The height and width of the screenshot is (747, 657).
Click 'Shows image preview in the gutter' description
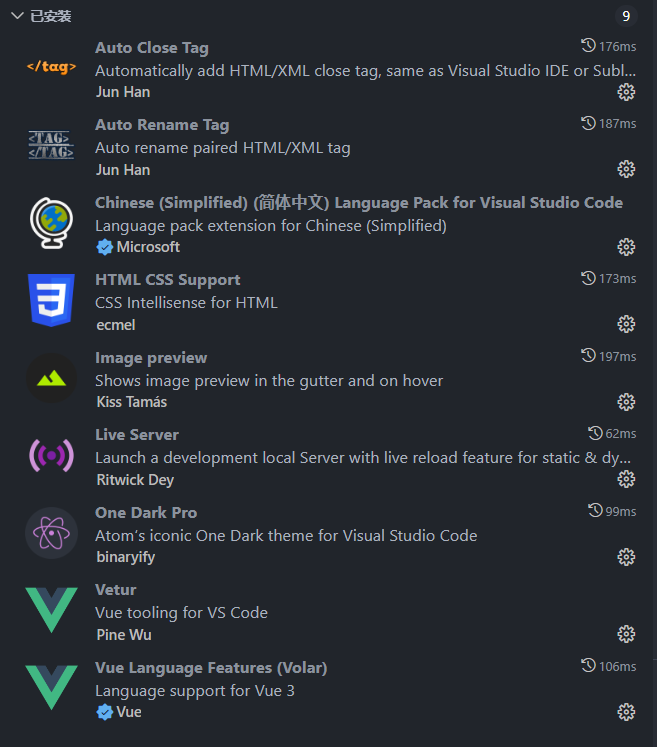click(269, 381)
